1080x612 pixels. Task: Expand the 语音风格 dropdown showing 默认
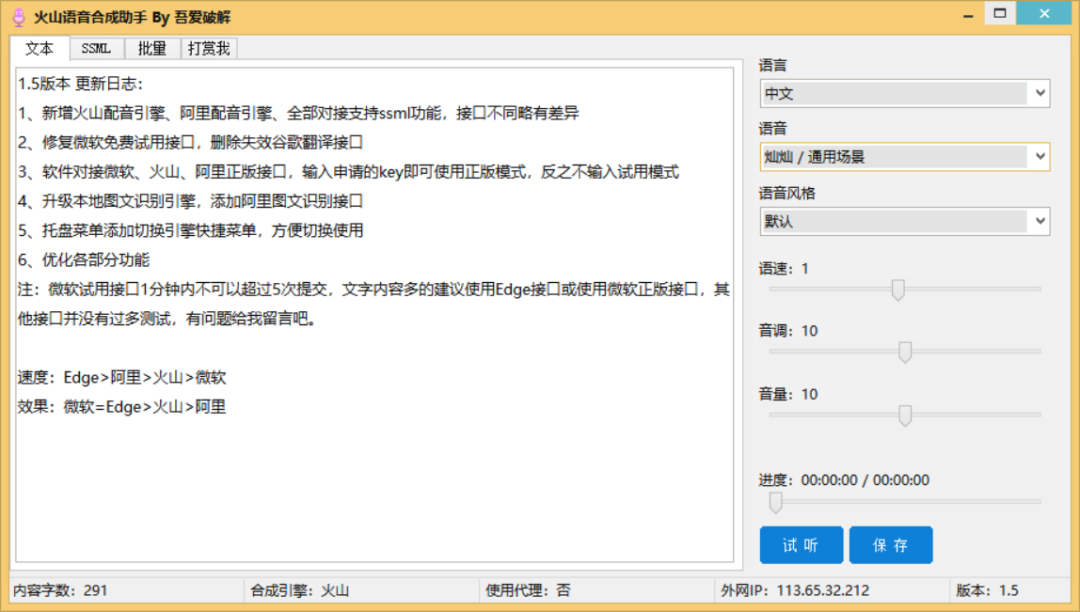click(904, 221)
